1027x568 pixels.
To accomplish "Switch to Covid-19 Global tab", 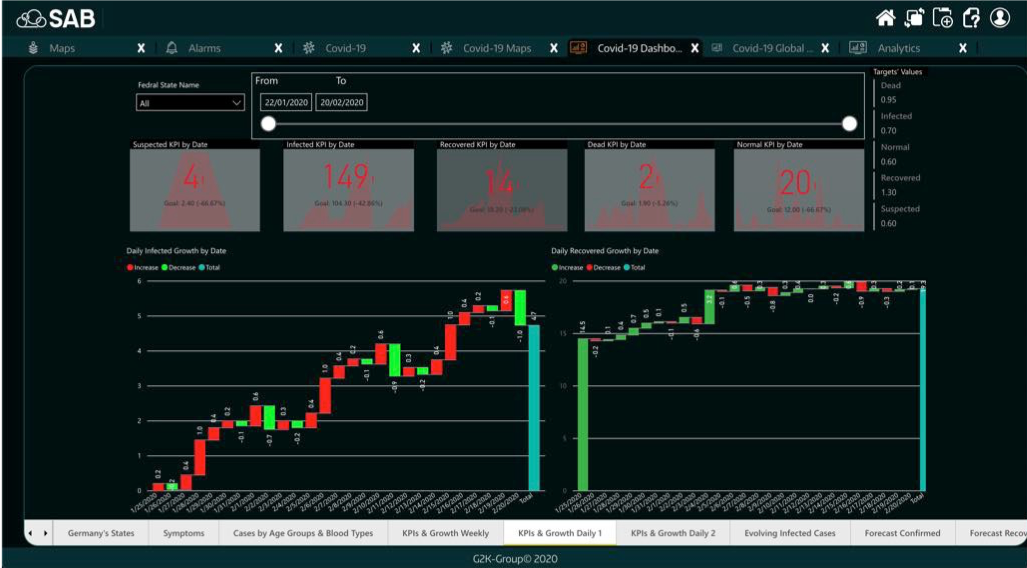I will point(770,48).
